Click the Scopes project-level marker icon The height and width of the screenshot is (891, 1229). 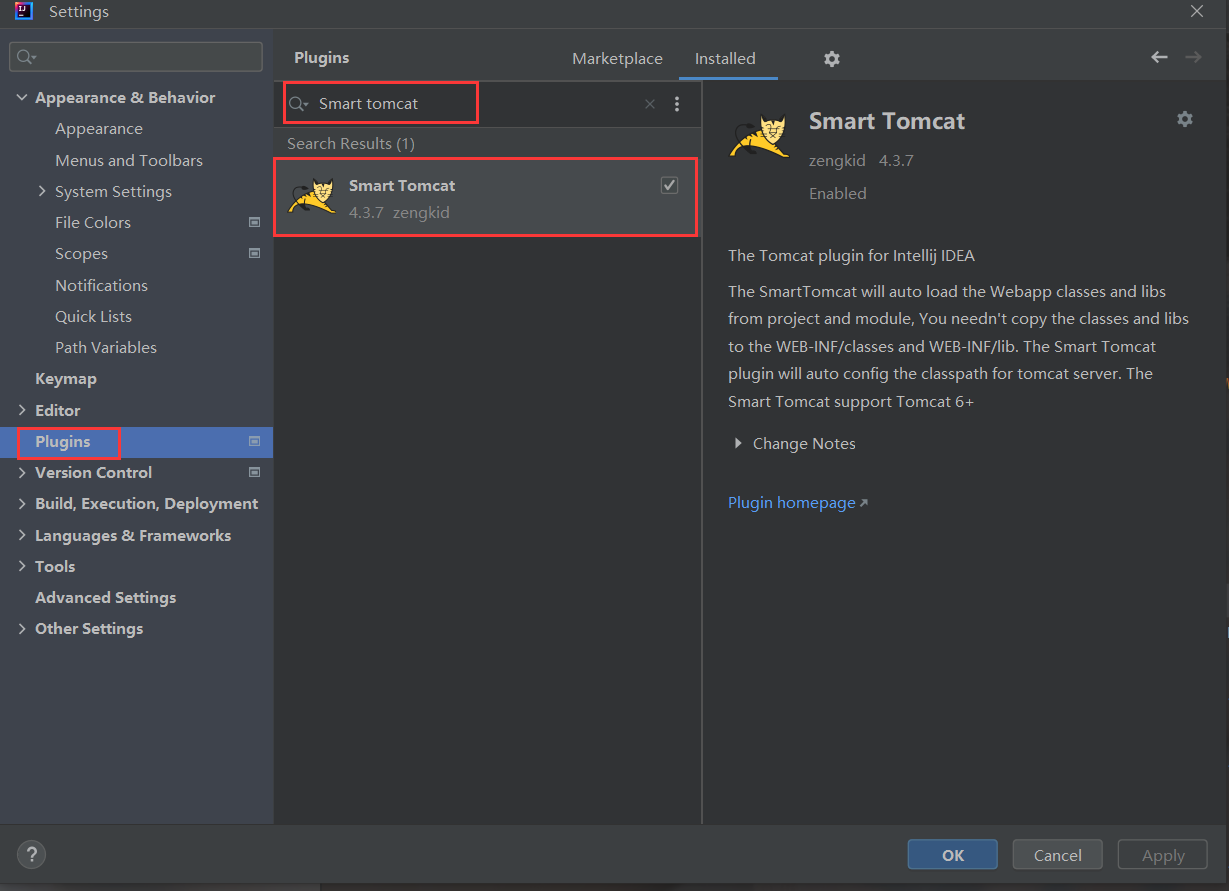pos(254,254)
